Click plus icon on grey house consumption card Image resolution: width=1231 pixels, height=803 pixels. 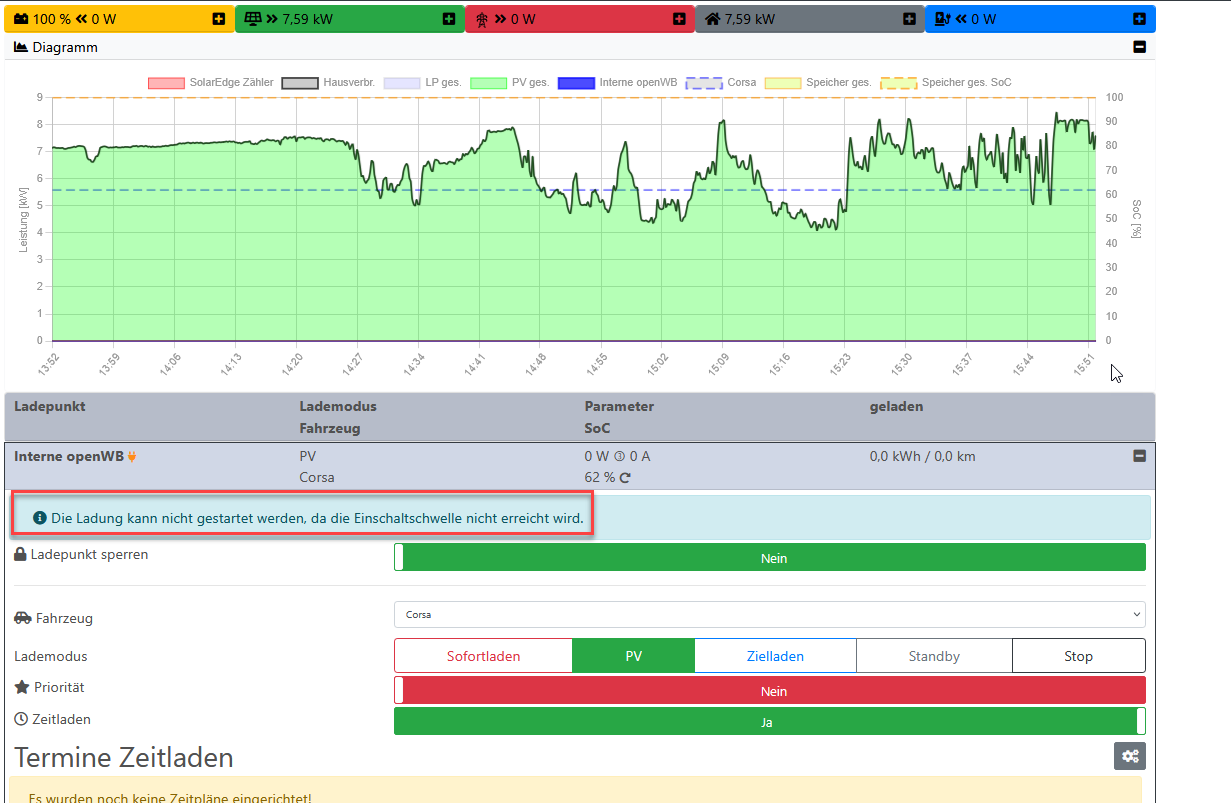click(x=909, y=19)
